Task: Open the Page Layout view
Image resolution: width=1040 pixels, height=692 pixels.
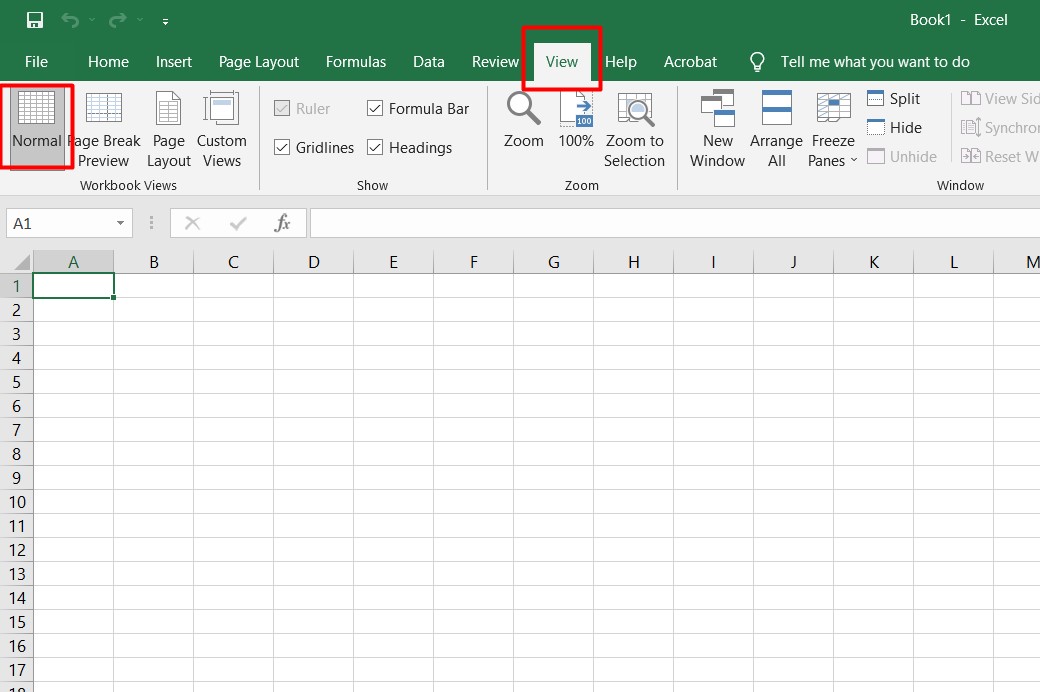Action: [169, 130]
